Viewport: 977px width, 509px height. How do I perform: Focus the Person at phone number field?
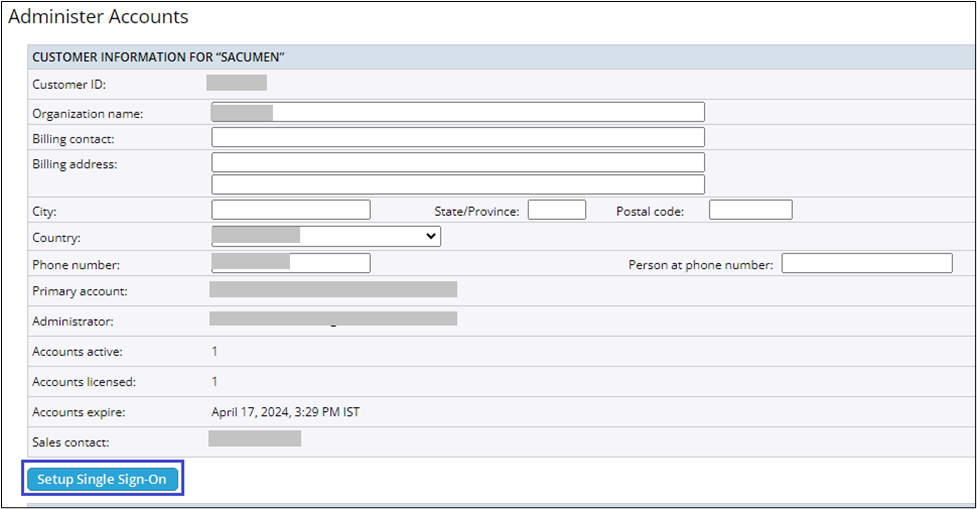[866, 263]
